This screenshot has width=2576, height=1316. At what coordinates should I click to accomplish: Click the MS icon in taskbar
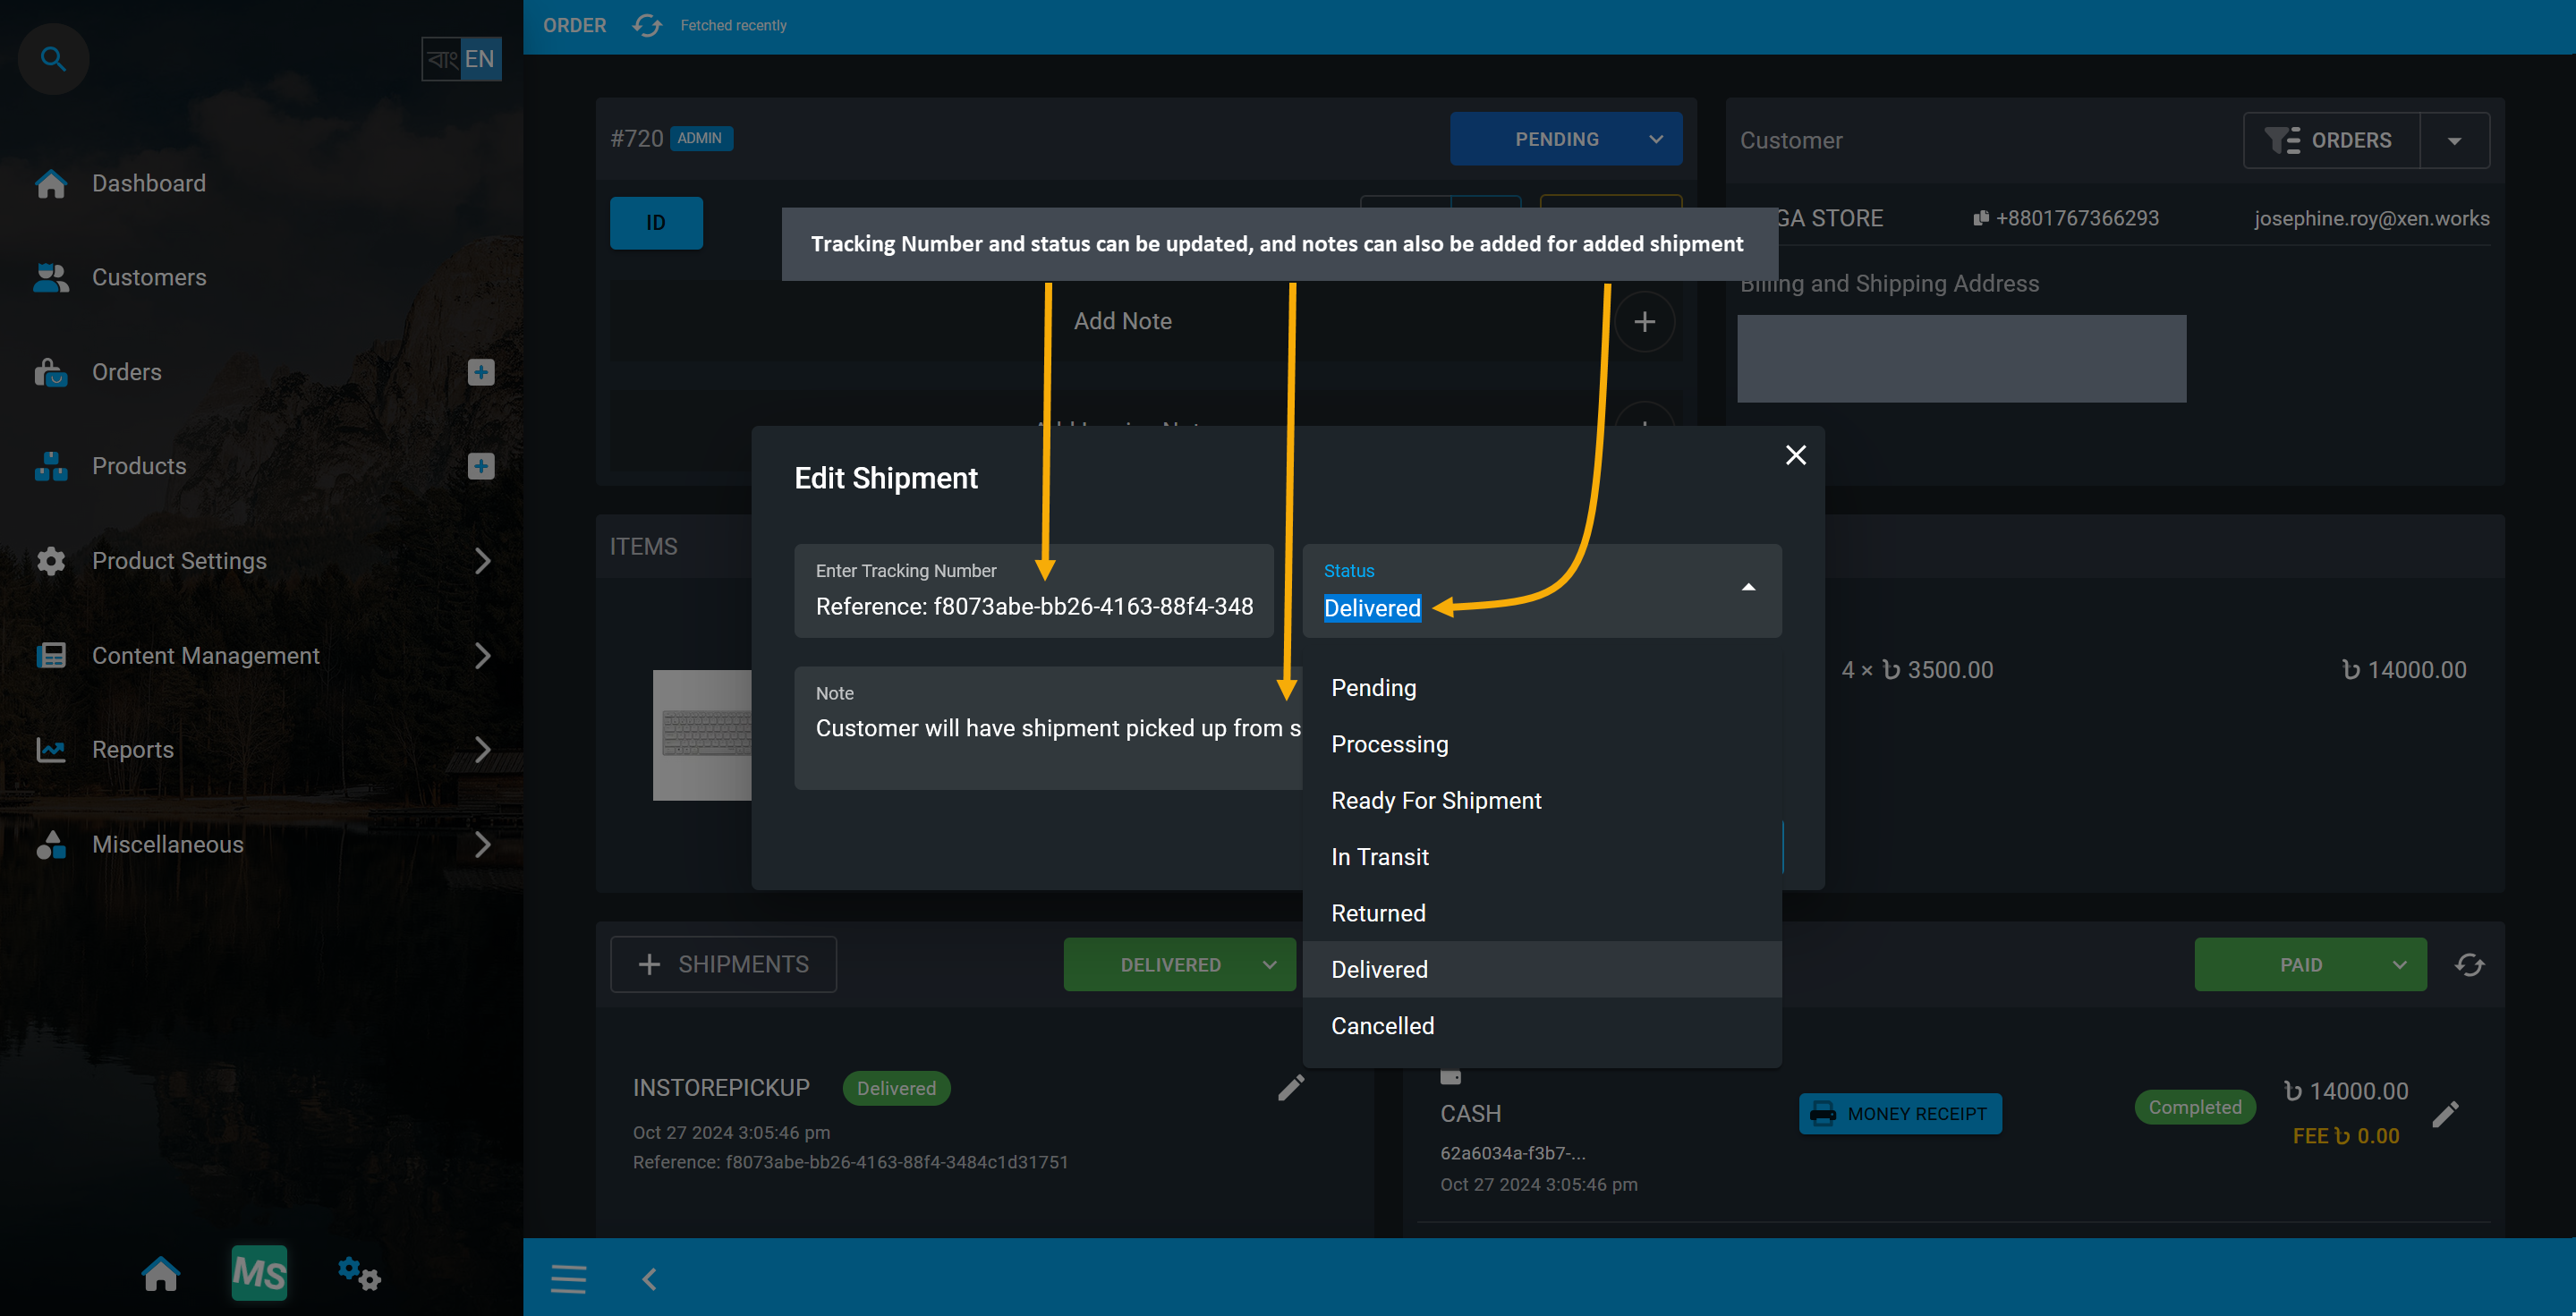click(260, 1276)
